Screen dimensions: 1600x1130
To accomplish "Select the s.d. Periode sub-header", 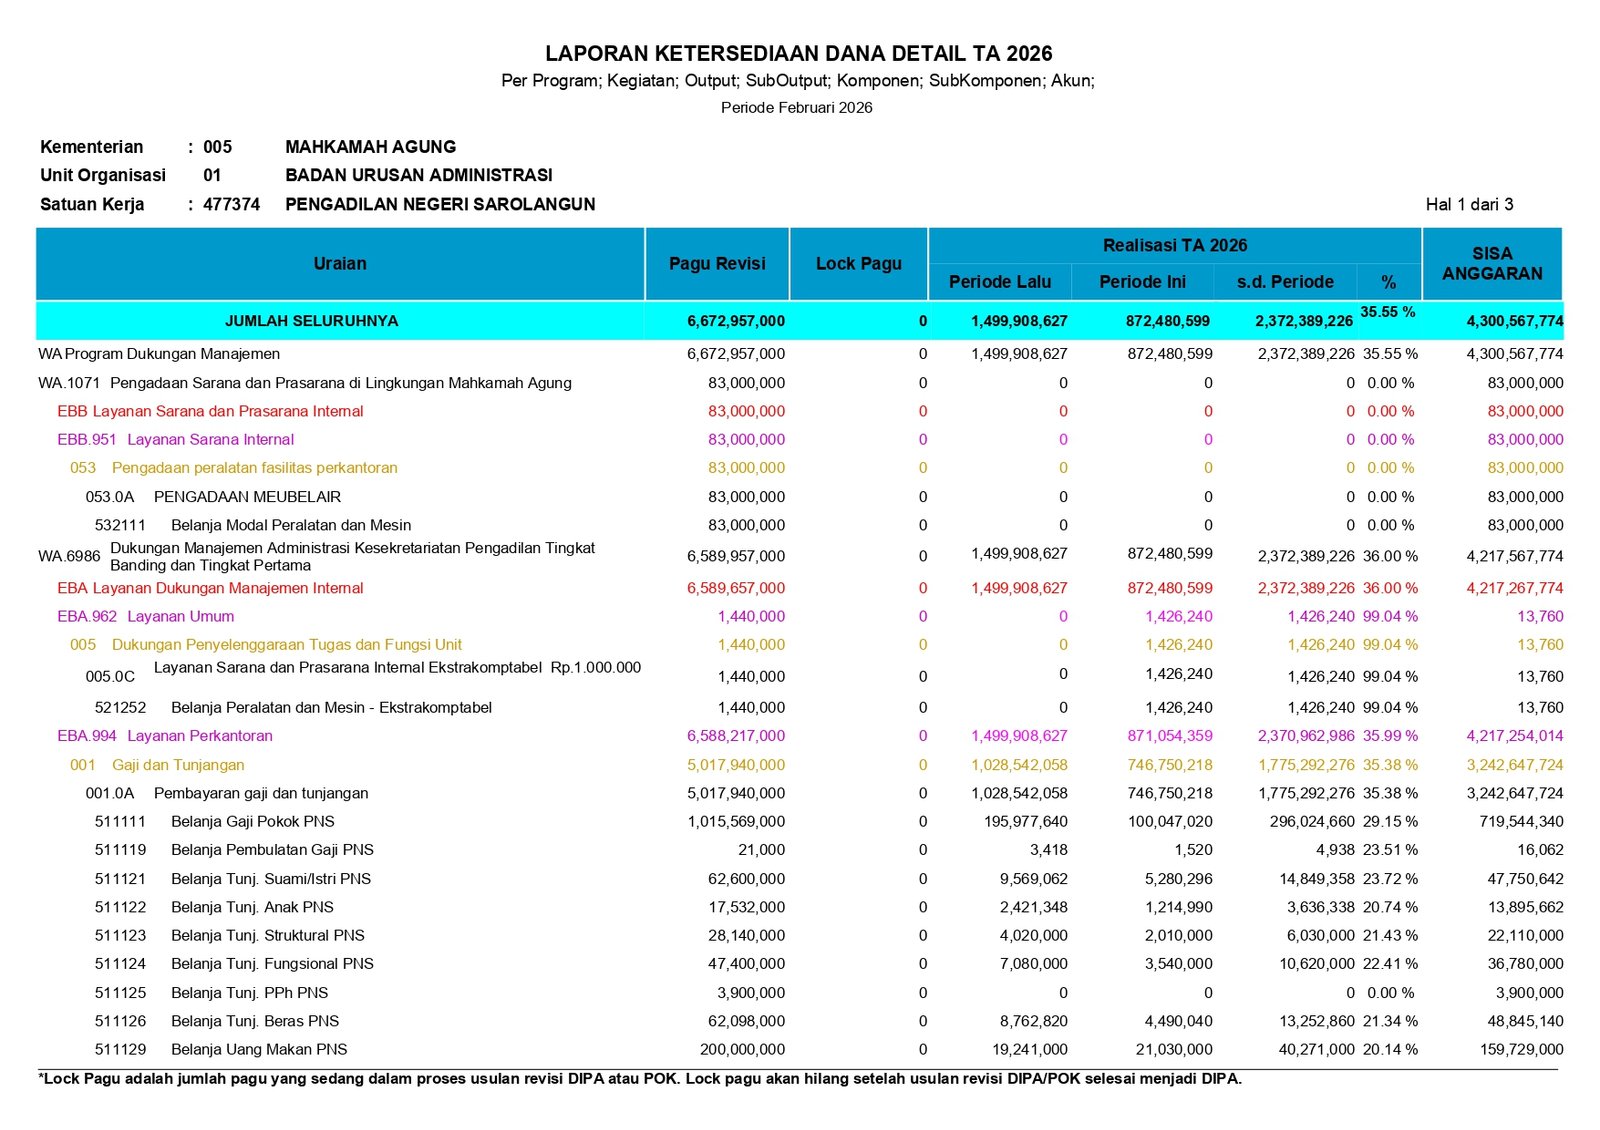I will coord(1285,282).
